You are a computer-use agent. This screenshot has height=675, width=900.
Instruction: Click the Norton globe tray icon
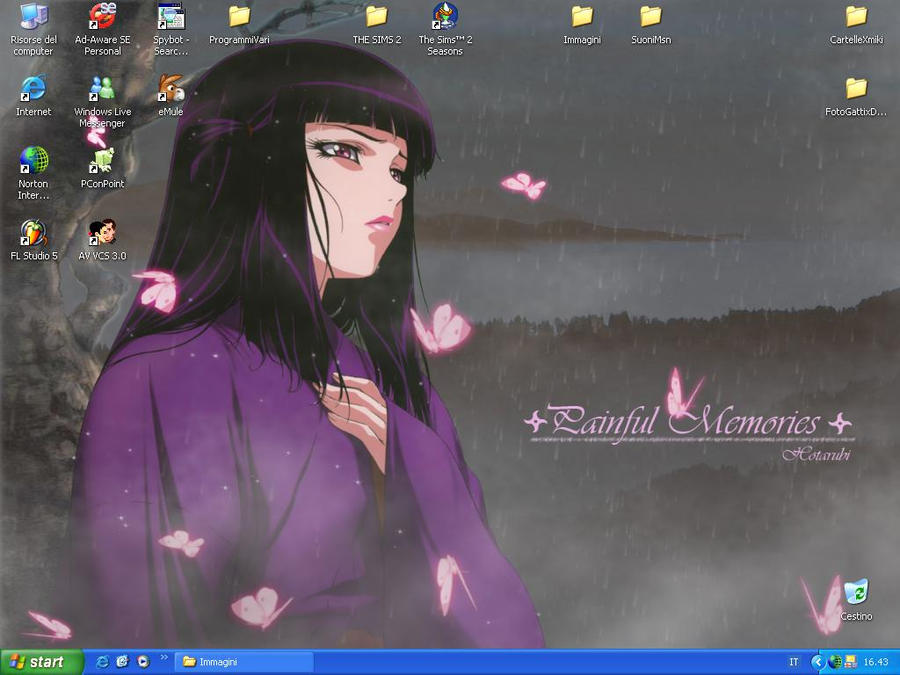pyautogui.click(x=836, y=662)
